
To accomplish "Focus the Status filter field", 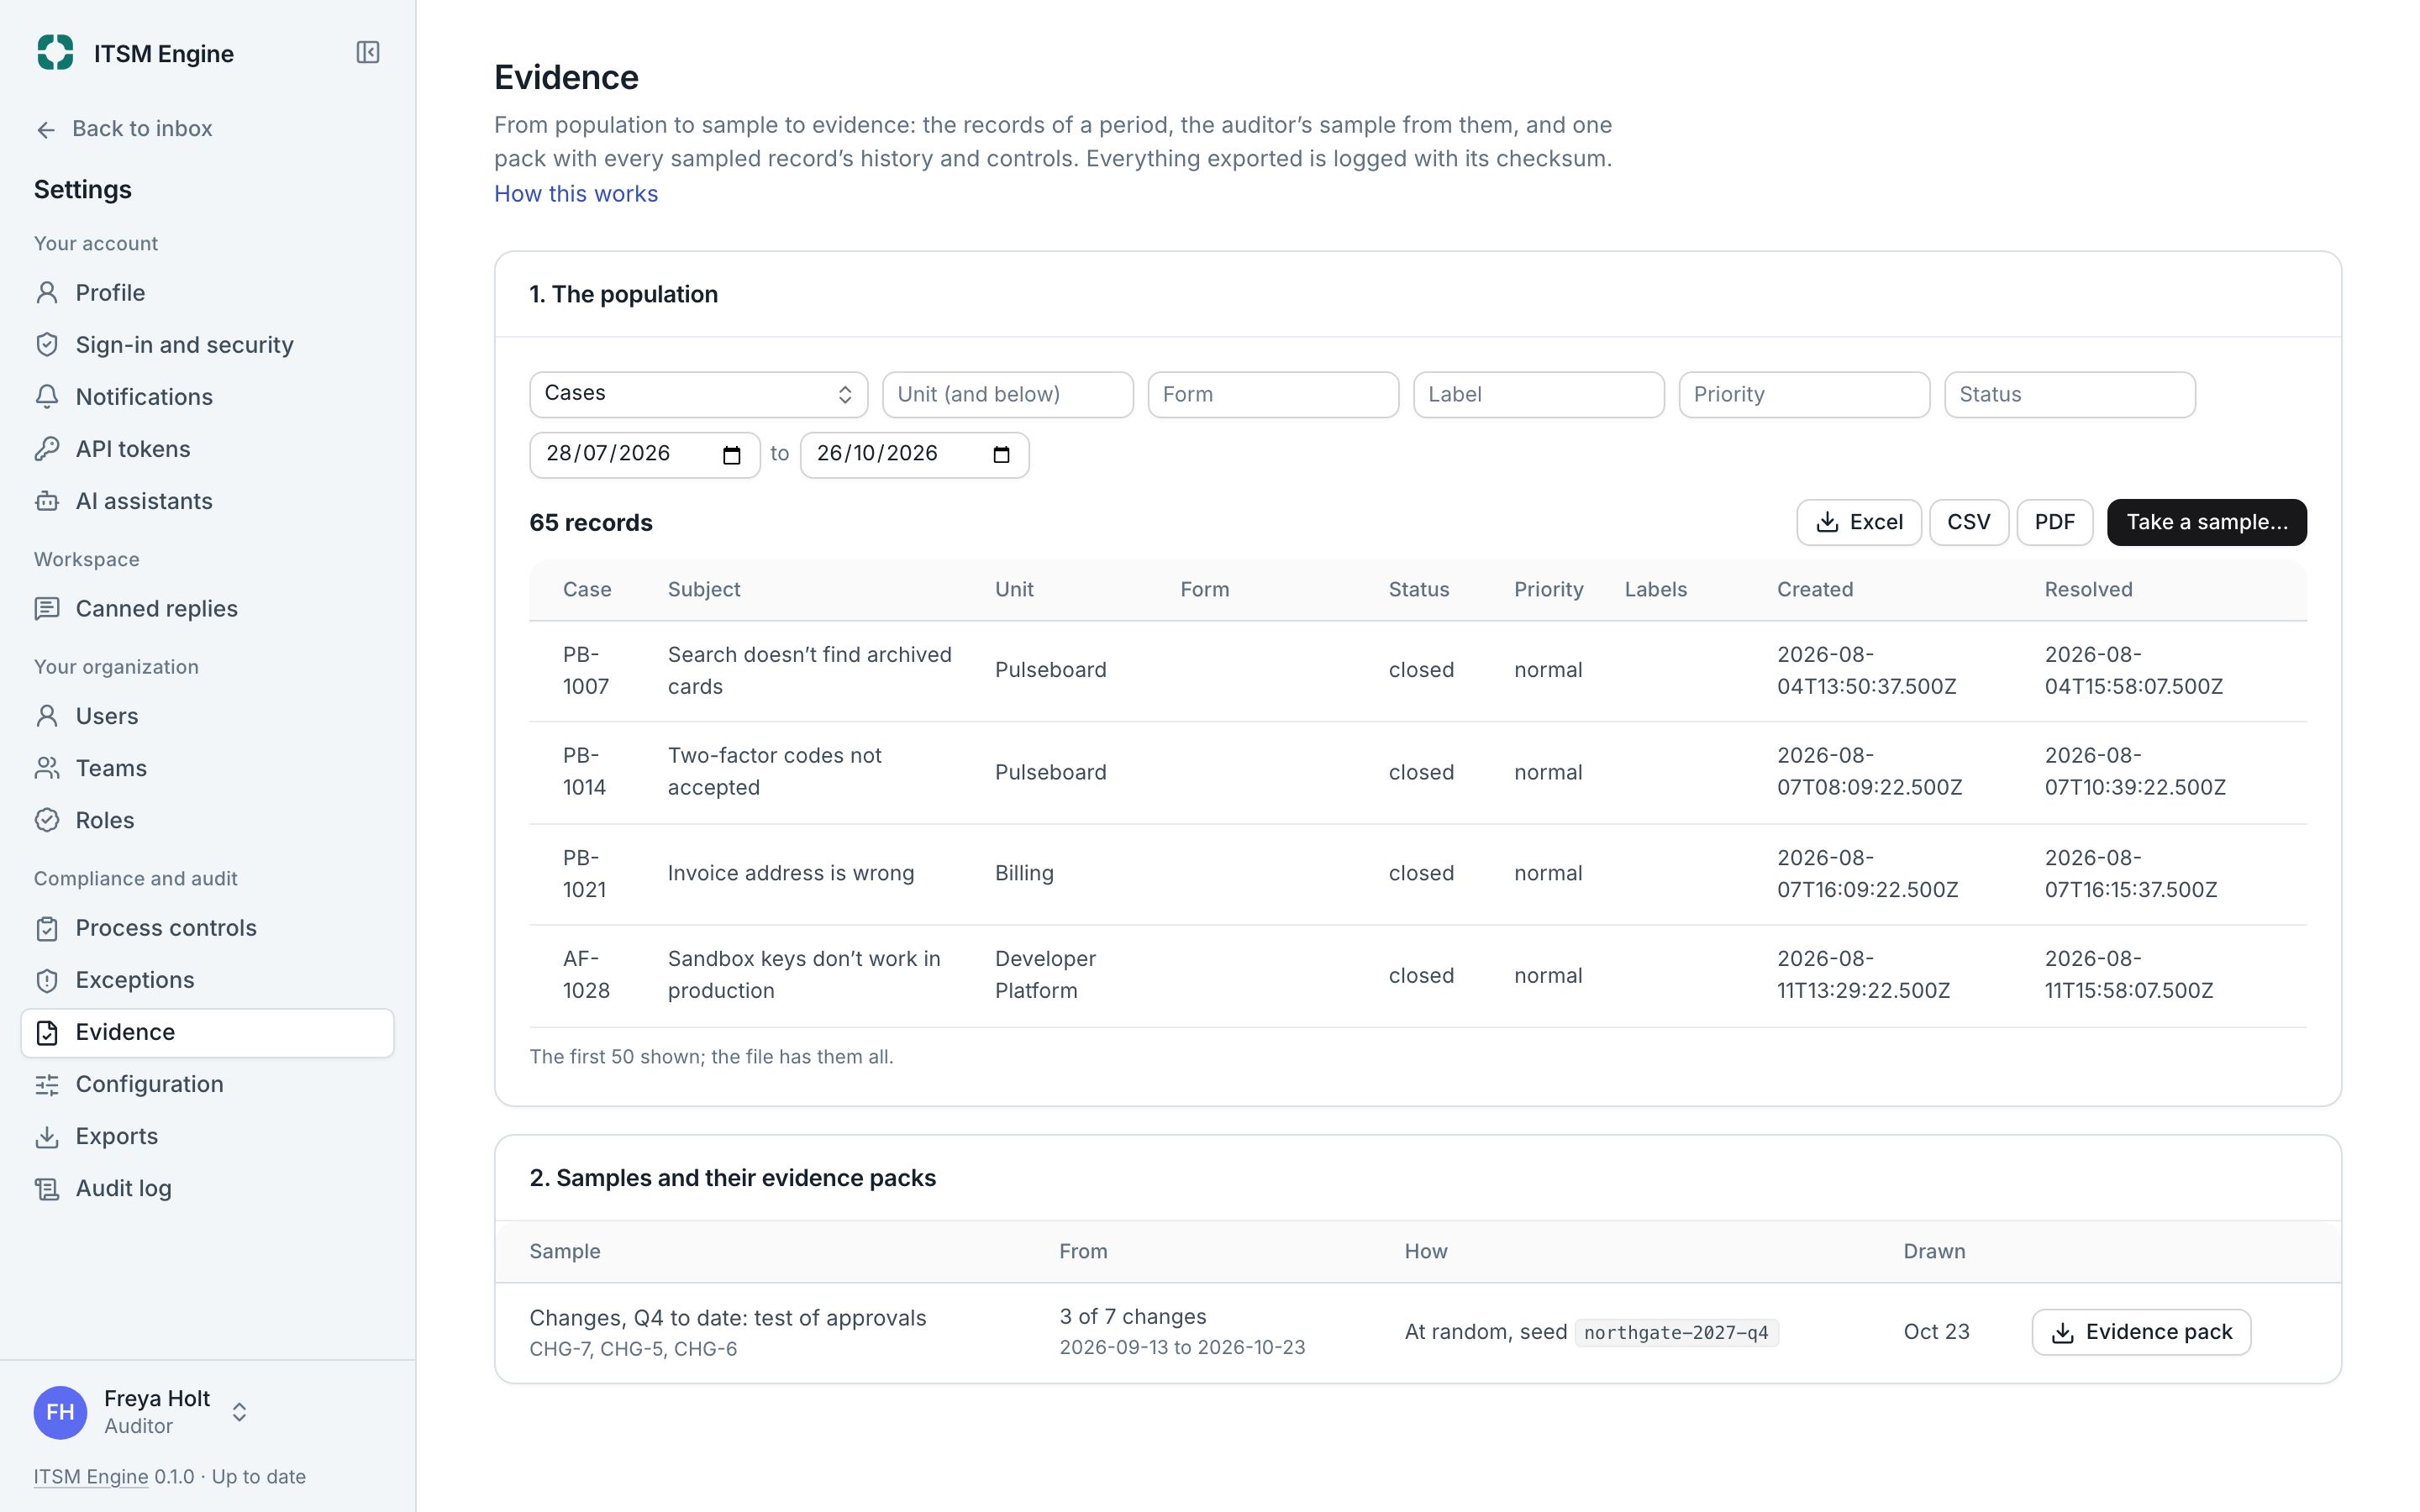I will pyautogui.click(x=2069, y=394).
